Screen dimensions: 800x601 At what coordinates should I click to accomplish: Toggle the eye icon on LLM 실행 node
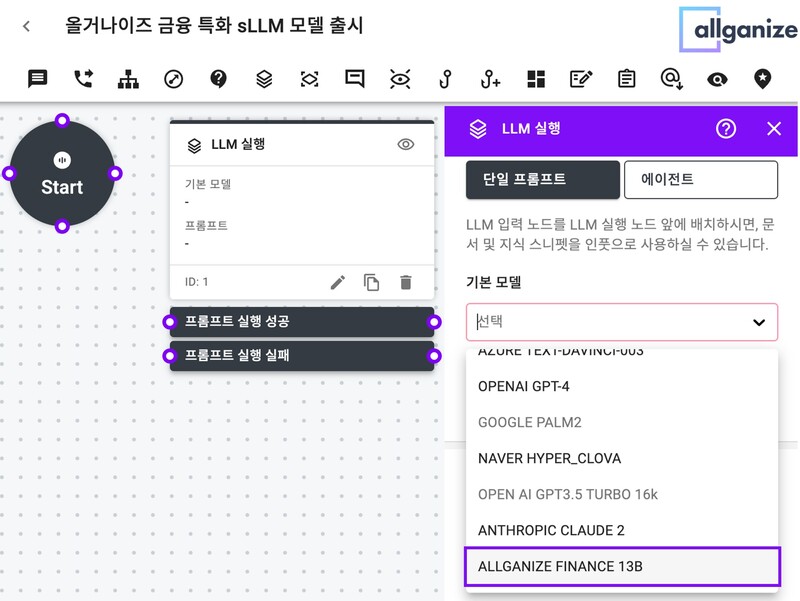(405, 145)
